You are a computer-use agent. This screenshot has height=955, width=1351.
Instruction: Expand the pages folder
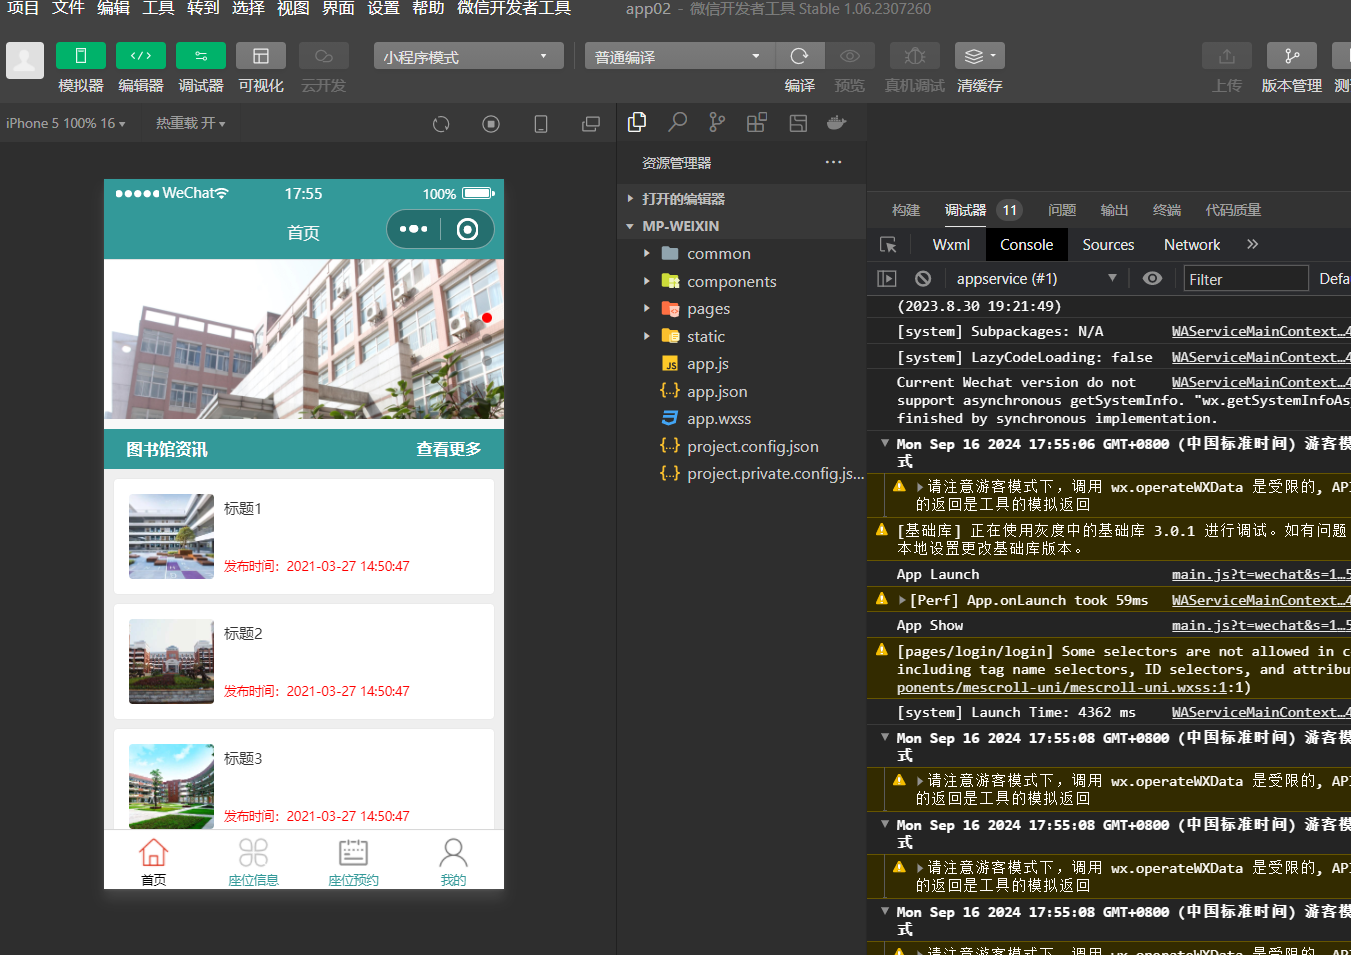(708, 309)
